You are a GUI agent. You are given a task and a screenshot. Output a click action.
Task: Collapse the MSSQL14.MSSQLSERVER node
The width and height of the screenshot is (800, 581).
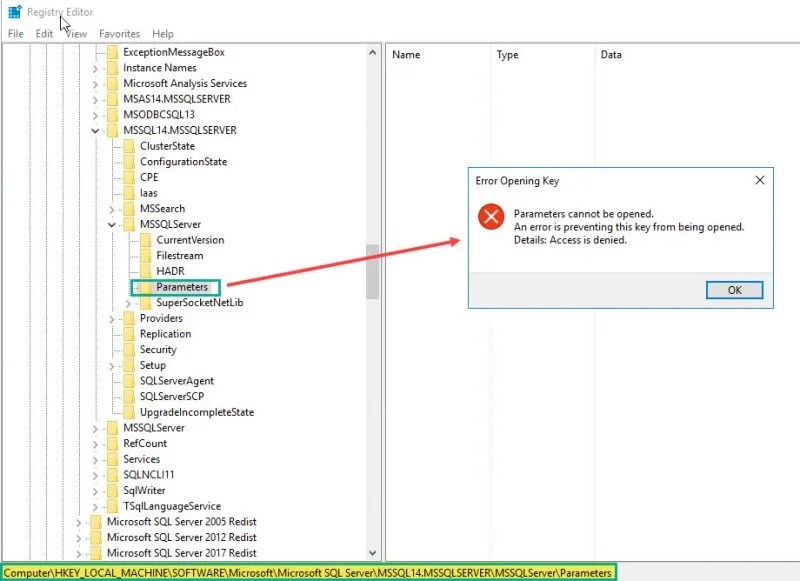point(95,130)
